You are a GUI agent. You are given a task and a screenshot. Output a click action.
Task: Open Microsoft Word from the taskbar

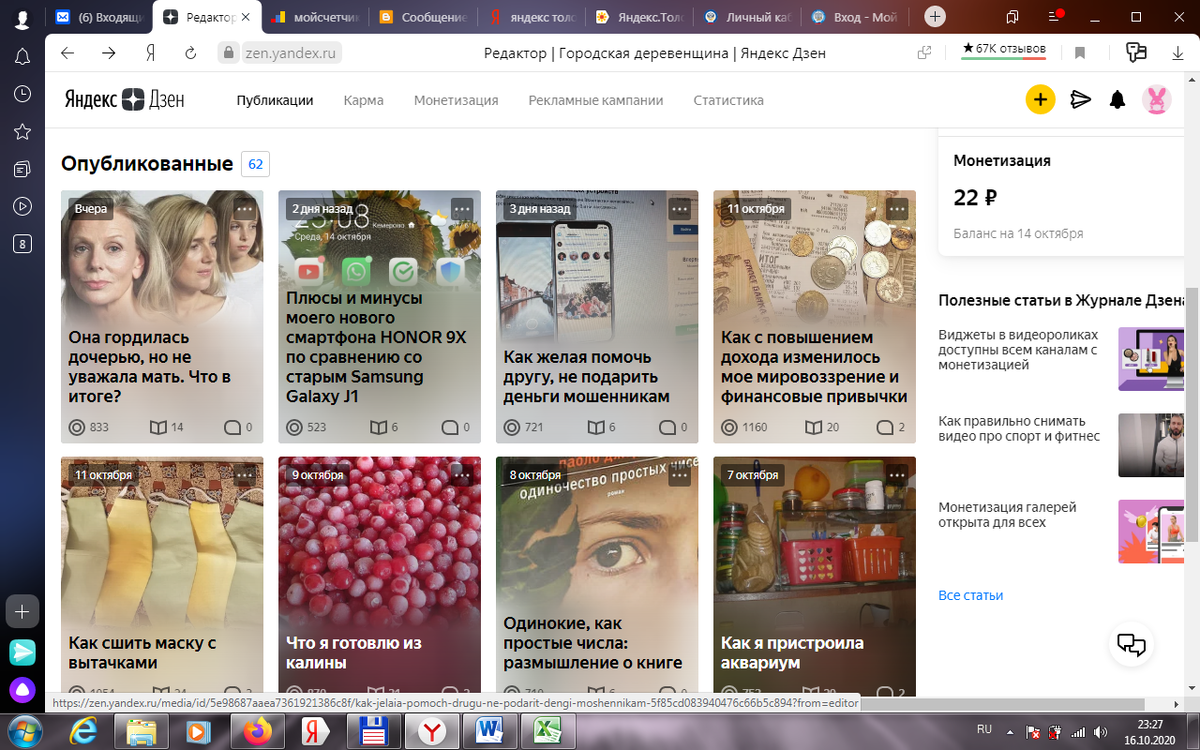(x=490, y=732)
